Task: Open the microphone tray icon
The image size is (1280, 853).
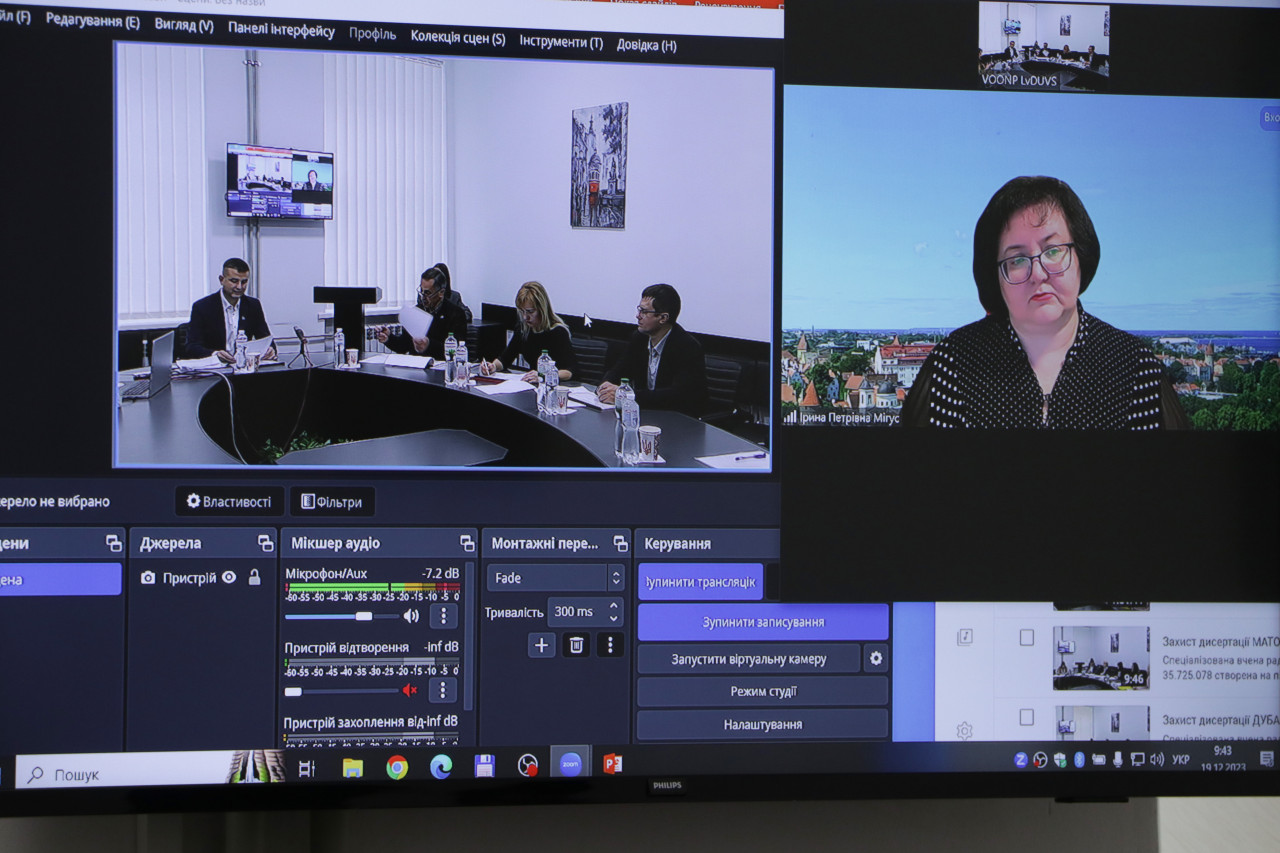Action: [1118, 759]
